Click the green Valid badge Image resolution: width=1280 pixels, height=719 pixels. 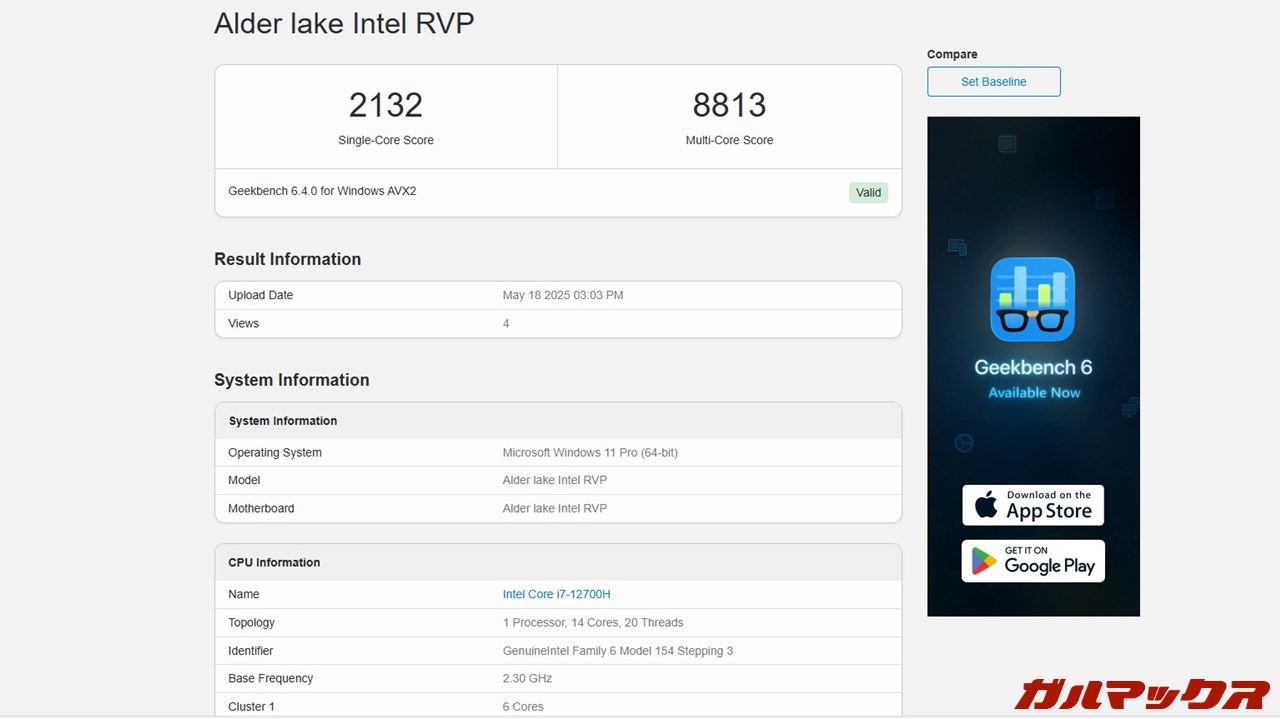[x=868, y=193]
